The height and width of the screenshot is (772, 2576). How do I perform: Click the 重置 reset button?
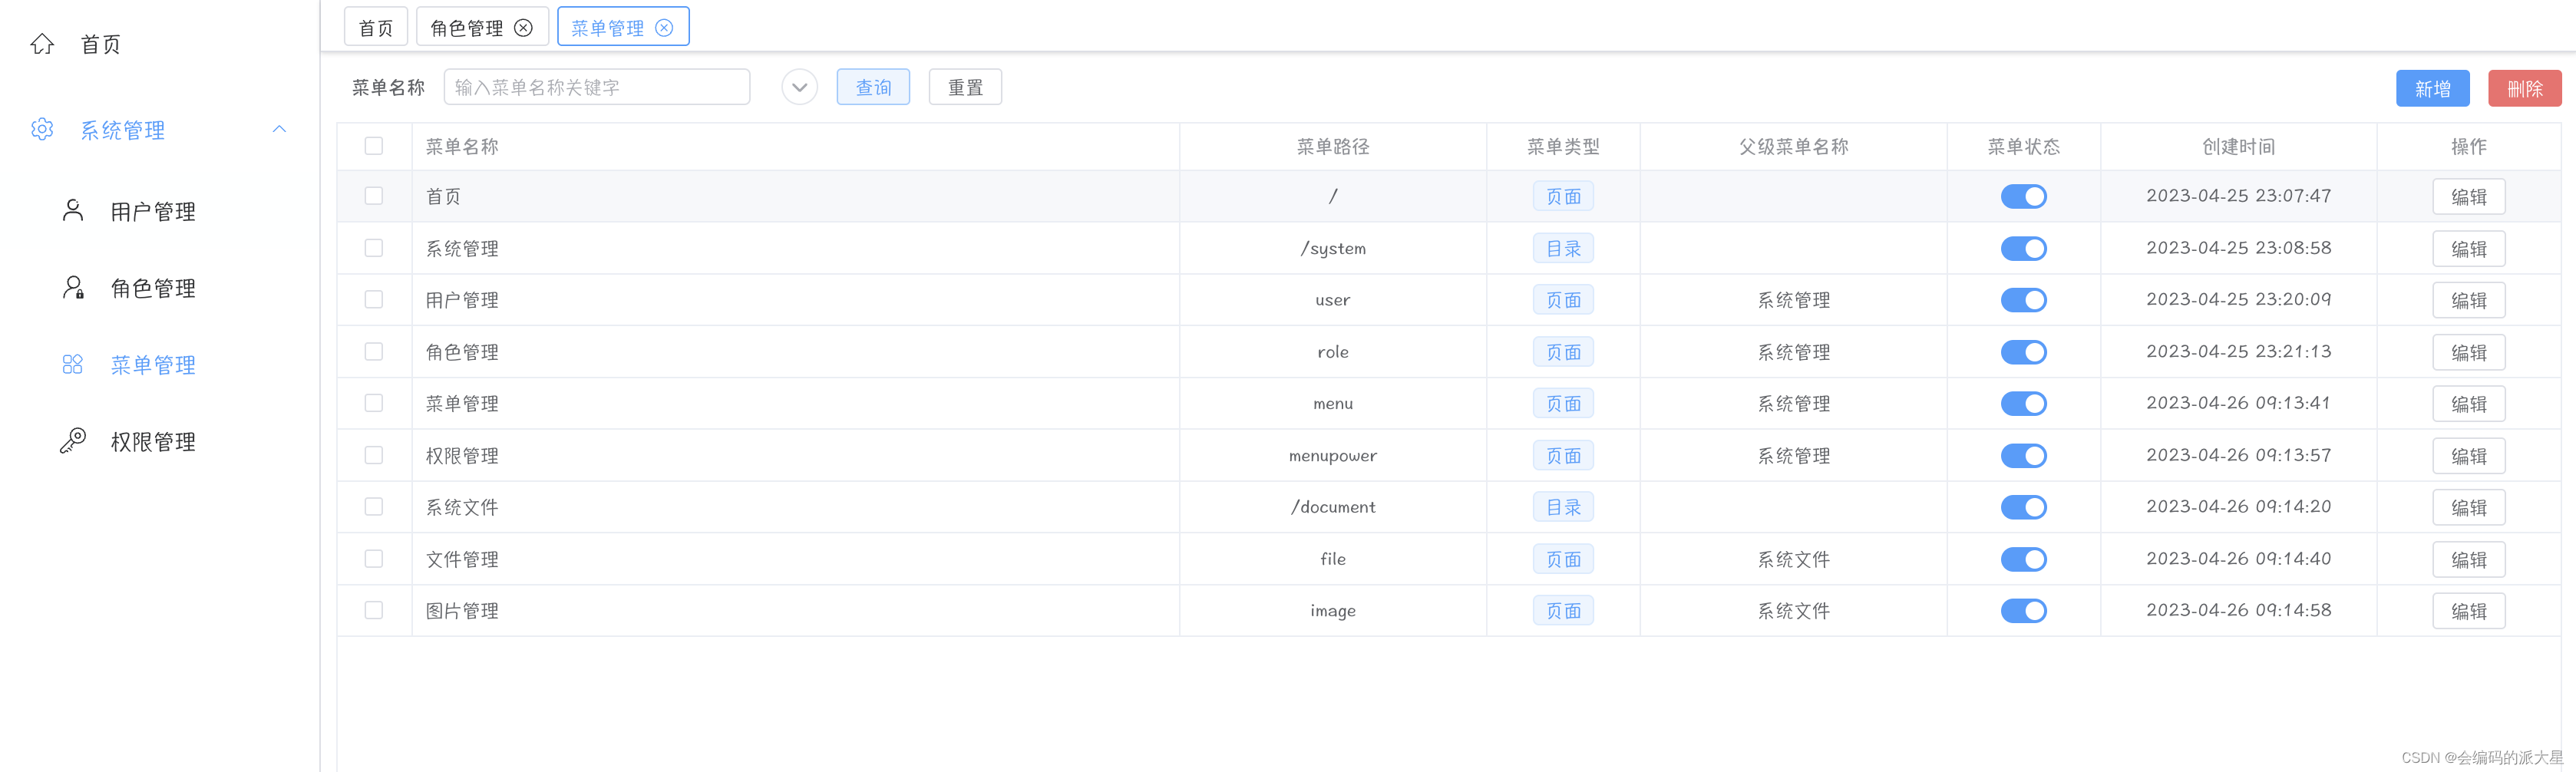(965, 87)
